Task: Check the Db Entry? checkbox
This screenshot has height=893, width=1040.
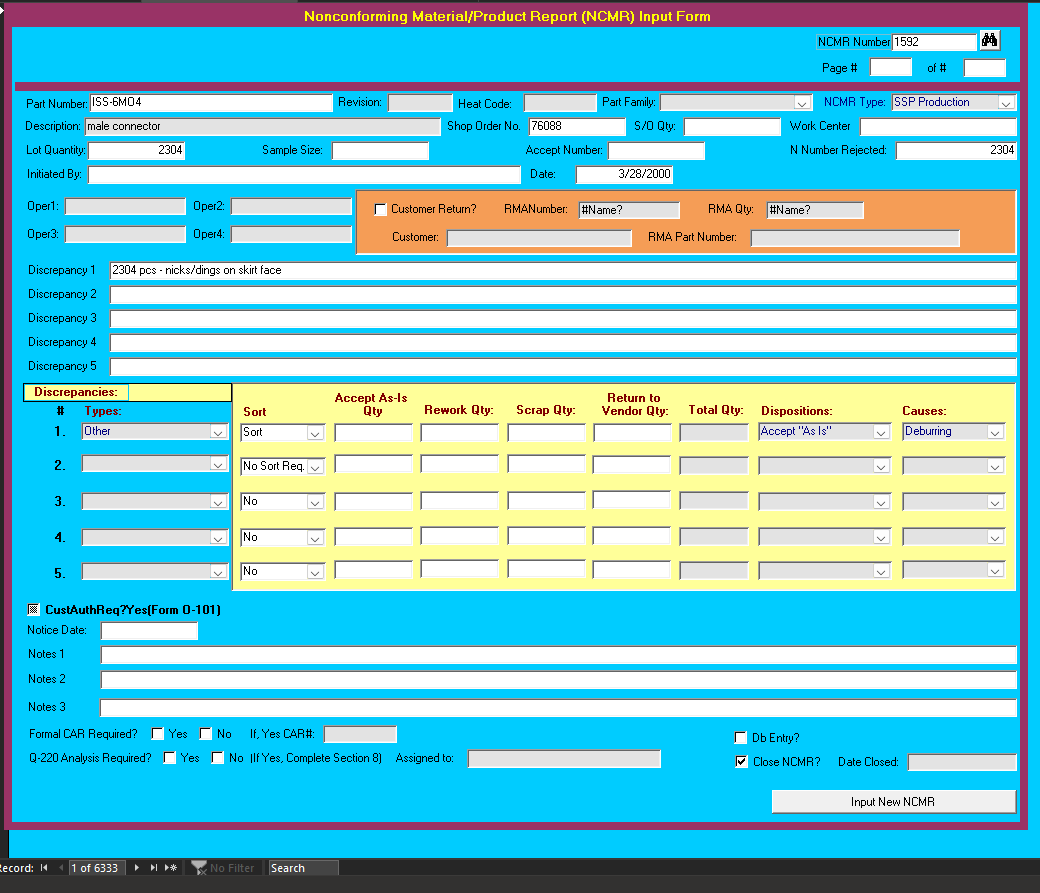Action: tap(741, 737)
